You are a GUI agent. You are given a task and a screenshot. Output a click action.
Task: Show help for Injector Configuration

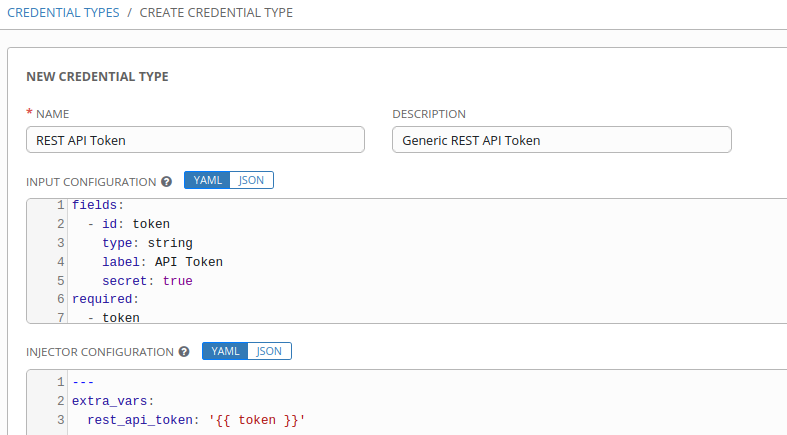184,352
